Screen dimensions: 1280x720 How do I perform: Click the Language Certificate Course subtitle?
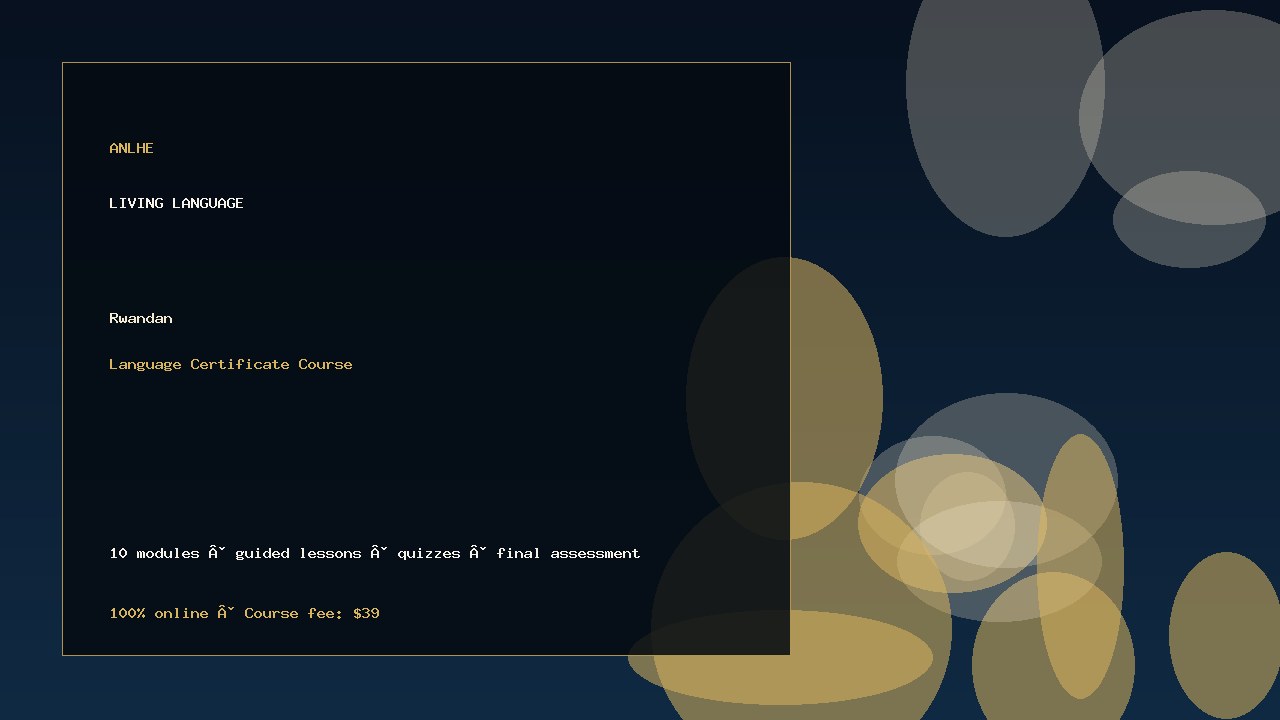click(x=231, y=364)
